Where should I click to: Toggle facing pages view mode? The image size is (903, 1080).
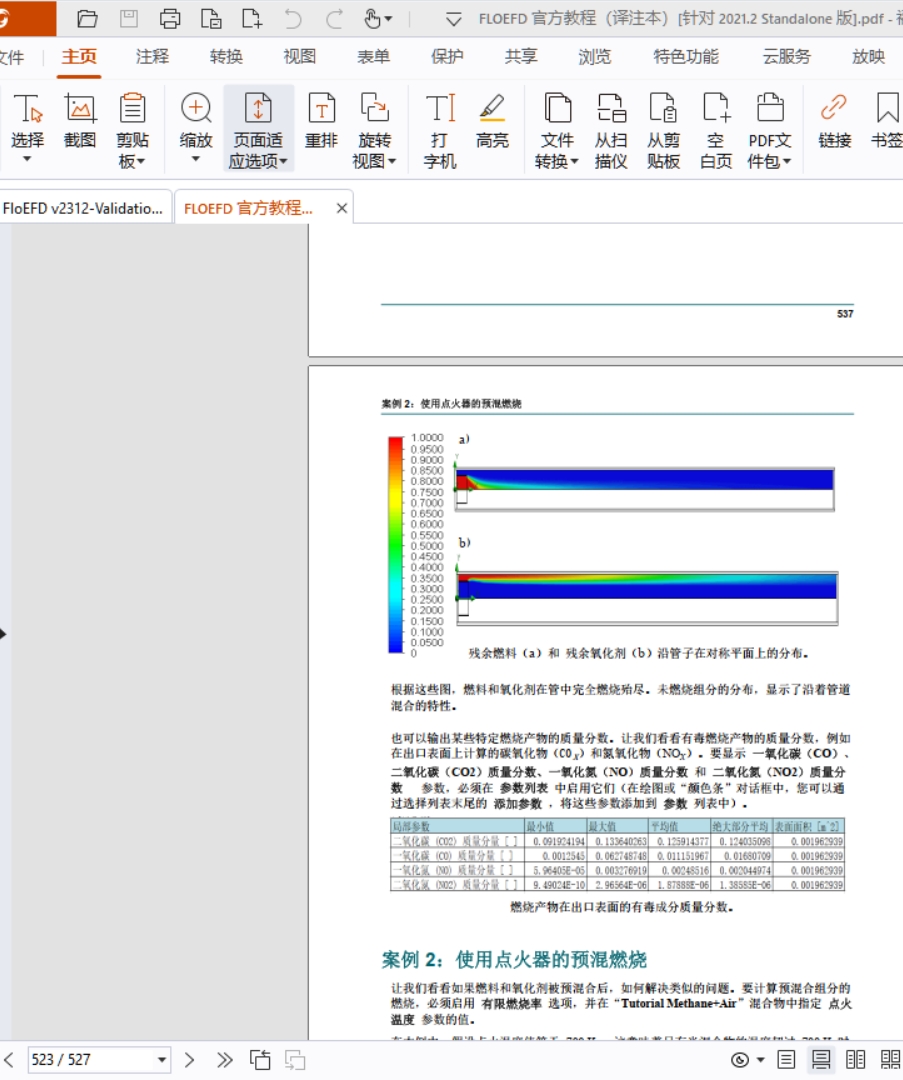tap(856, 1060)
